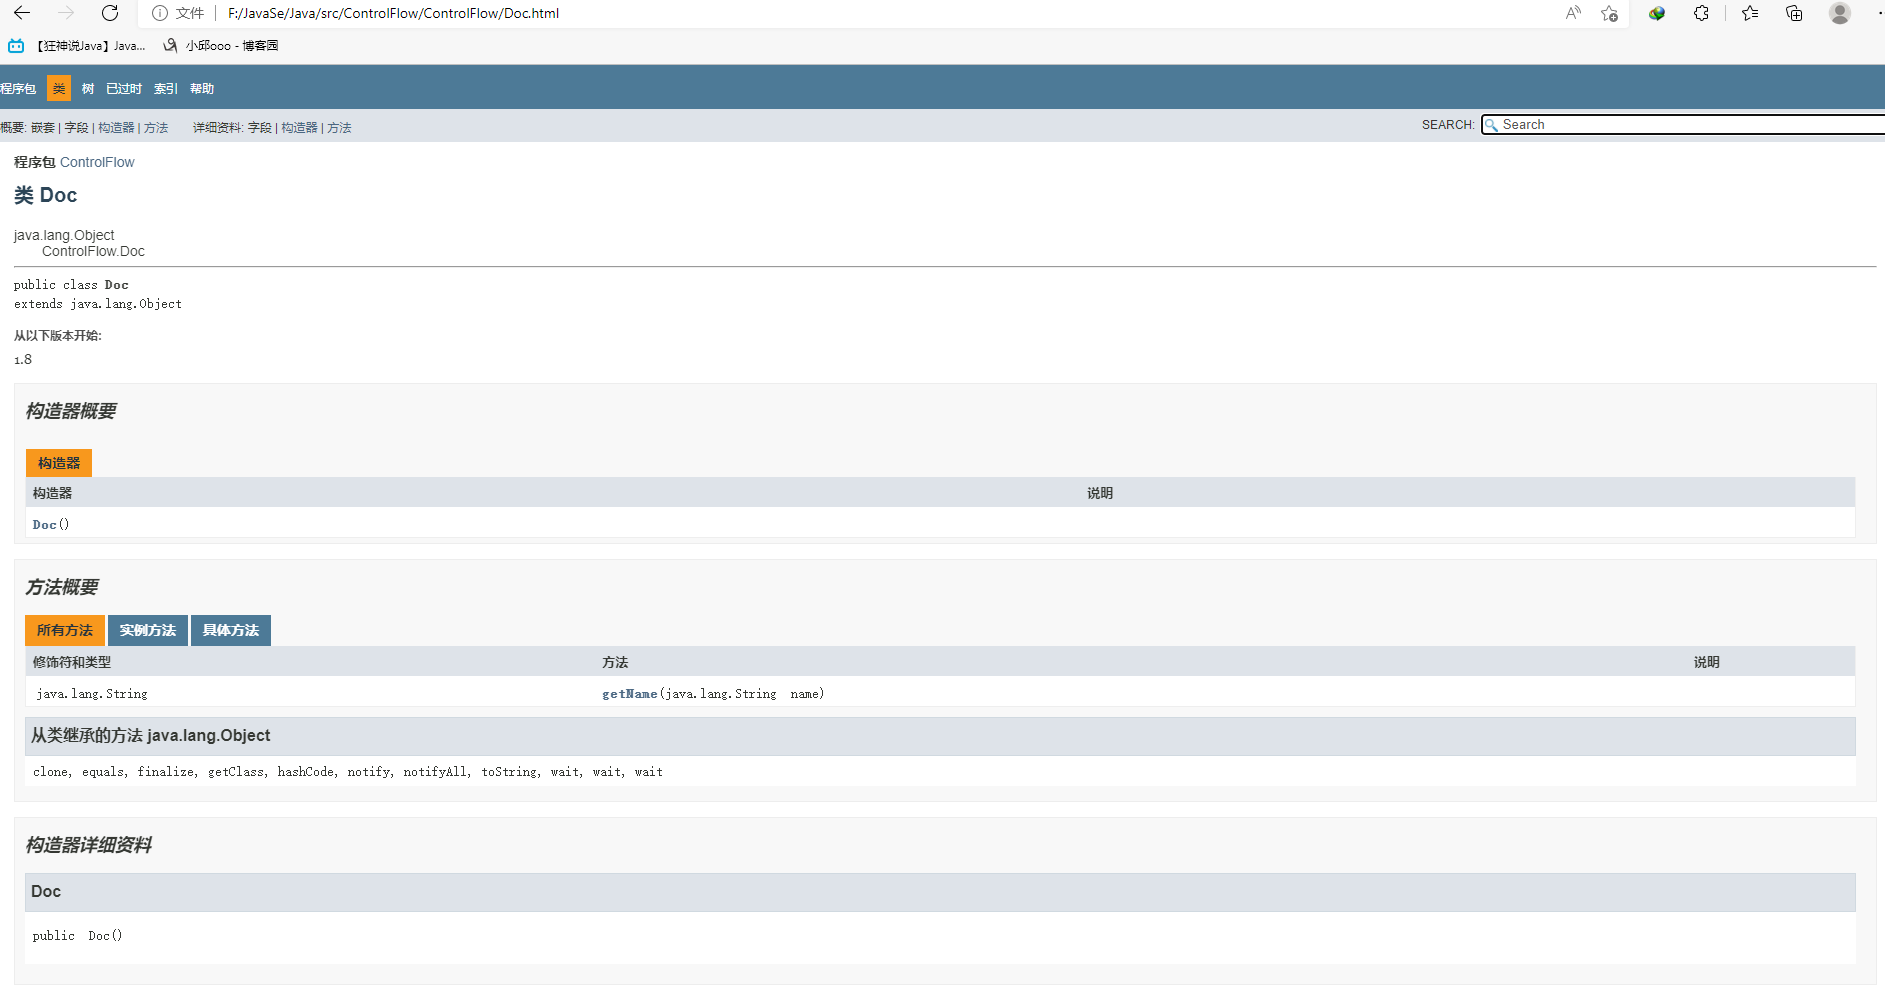Screen dimensions: 1885x990
Task: Click the 嵌套 label in 概要 row
Action: [x=43, y=128]
